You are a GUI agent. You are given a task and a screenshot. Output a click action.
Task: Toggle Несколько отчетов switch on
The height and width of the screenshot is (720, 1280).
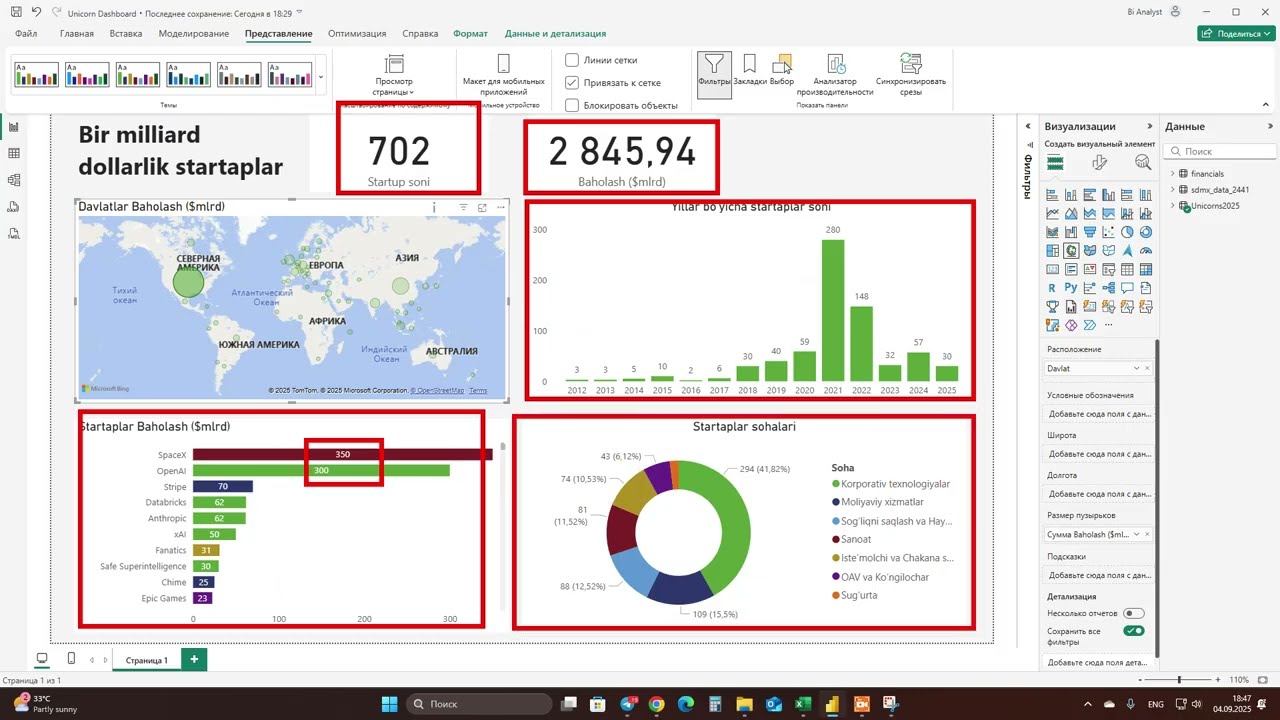(1134, 613)
